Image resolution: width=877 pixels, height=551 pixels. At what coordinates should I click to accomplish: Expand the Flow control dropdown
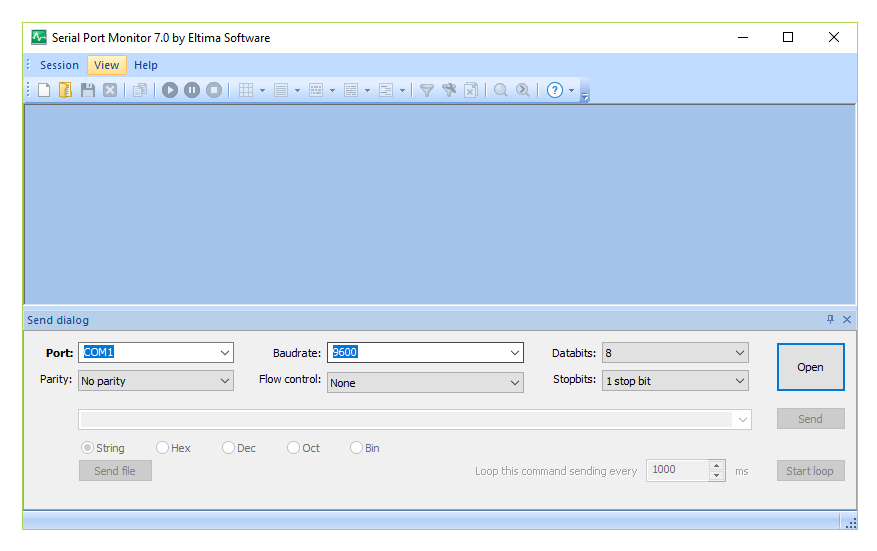coord(515,383)
